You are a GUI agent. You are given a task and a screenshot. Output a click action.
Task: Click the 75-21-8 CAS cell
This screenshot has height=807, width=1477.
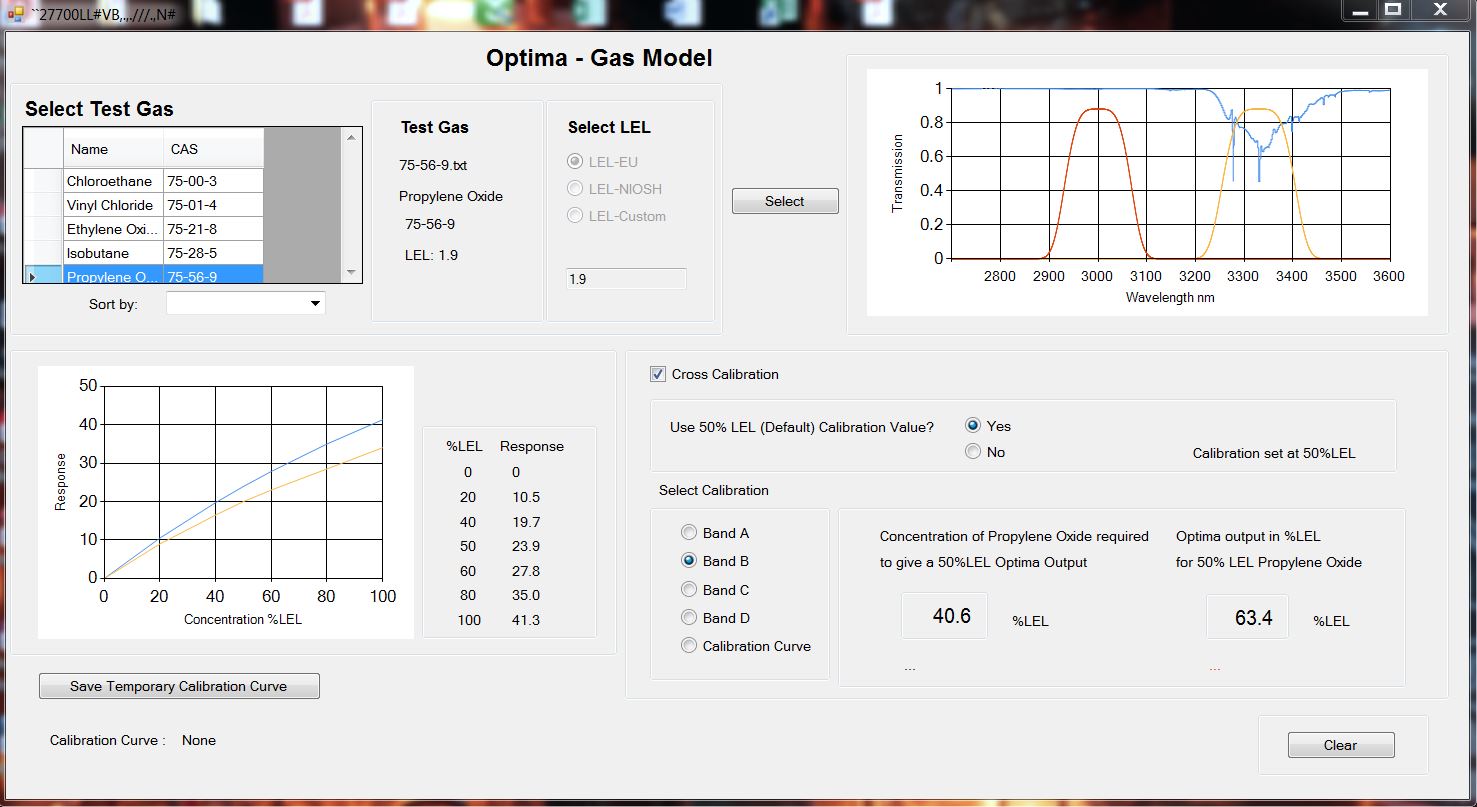point(213,229)
